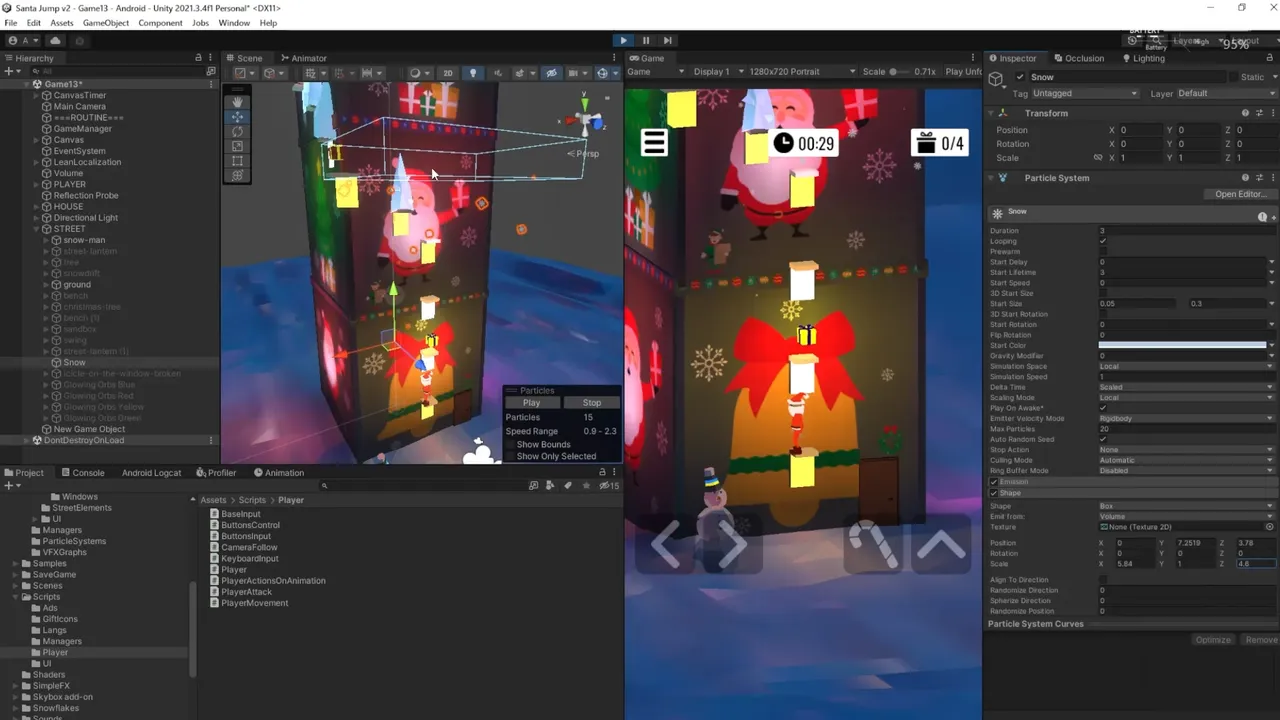Click Particle System preset settings icon
This screenshot has height=720, width=1280.
click(1259, 178)
